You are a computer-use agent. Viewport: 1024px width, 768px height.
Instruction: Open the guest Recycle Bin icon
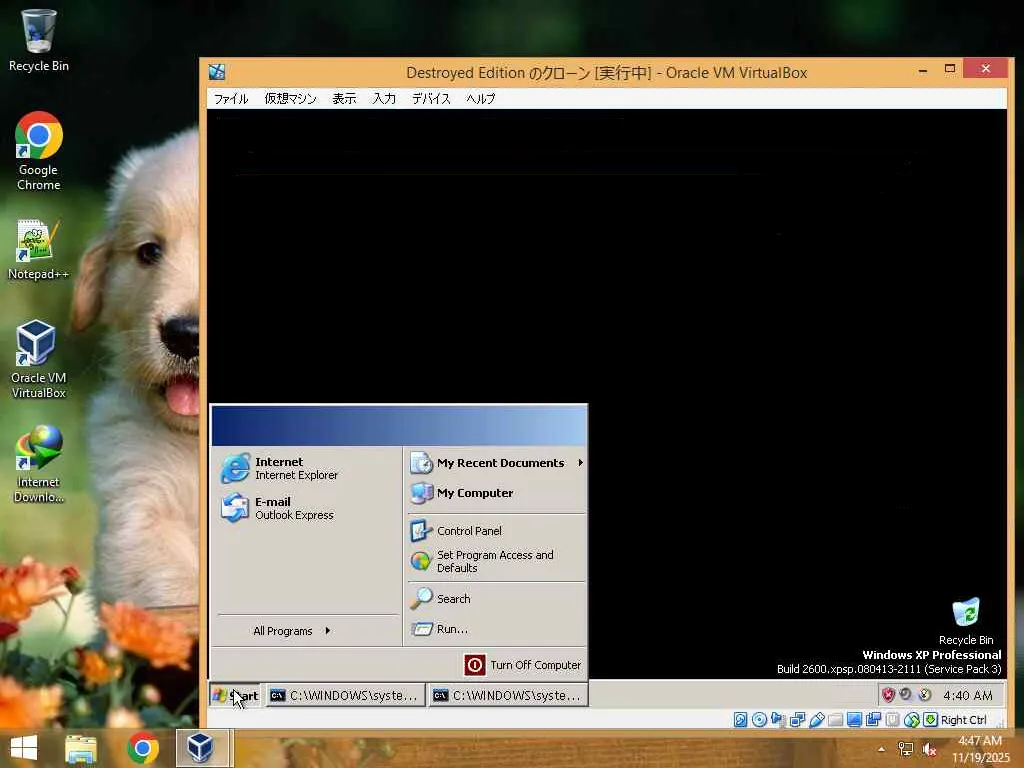point(966,621)
